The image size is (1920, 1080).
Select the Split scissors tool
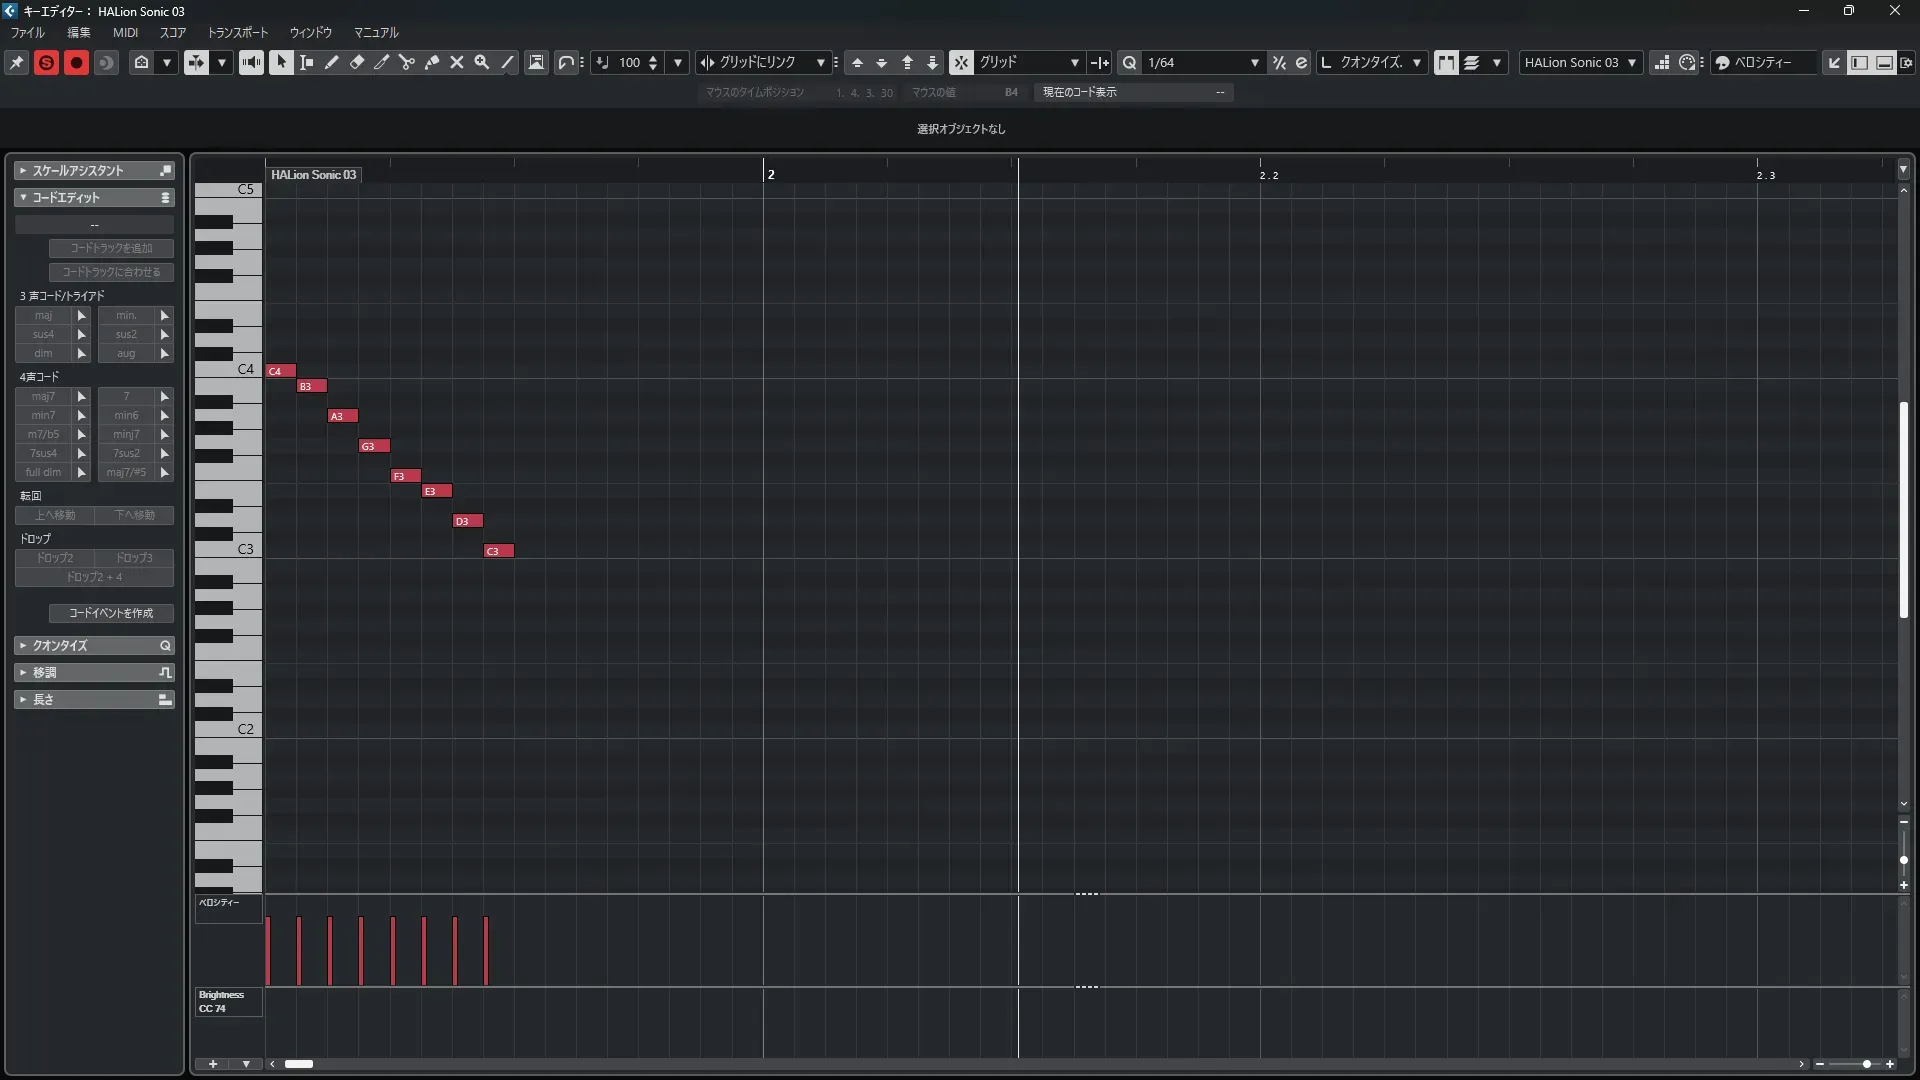click(407, 62)
